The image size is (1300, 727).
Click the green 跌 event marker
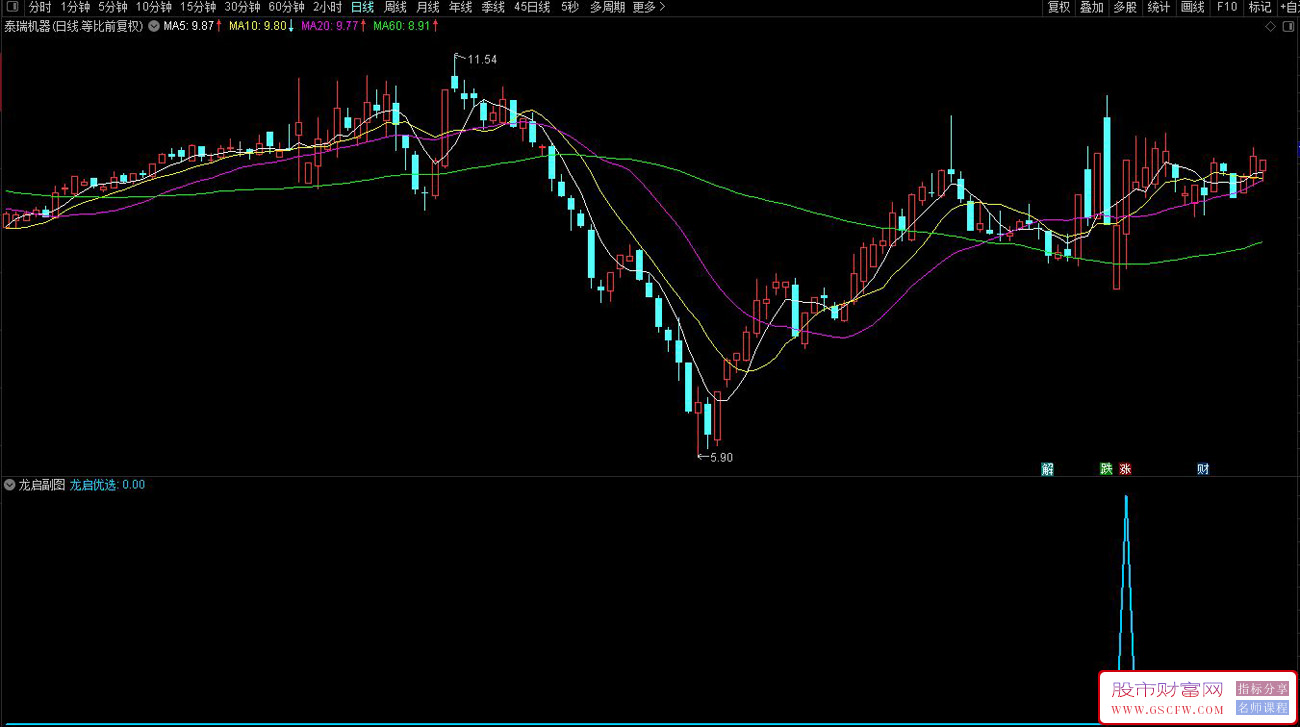click(1106, 468)
